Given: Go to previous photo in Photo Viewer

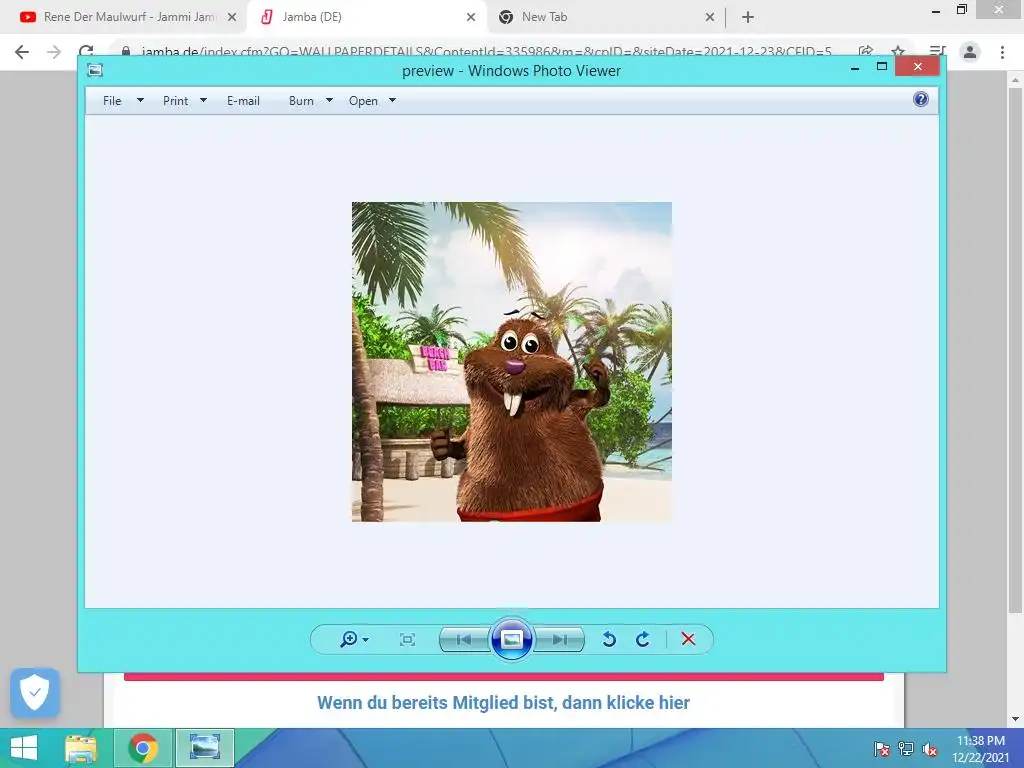Looking at the screenshot, I should pyautogui.click(x=464, y=639).
